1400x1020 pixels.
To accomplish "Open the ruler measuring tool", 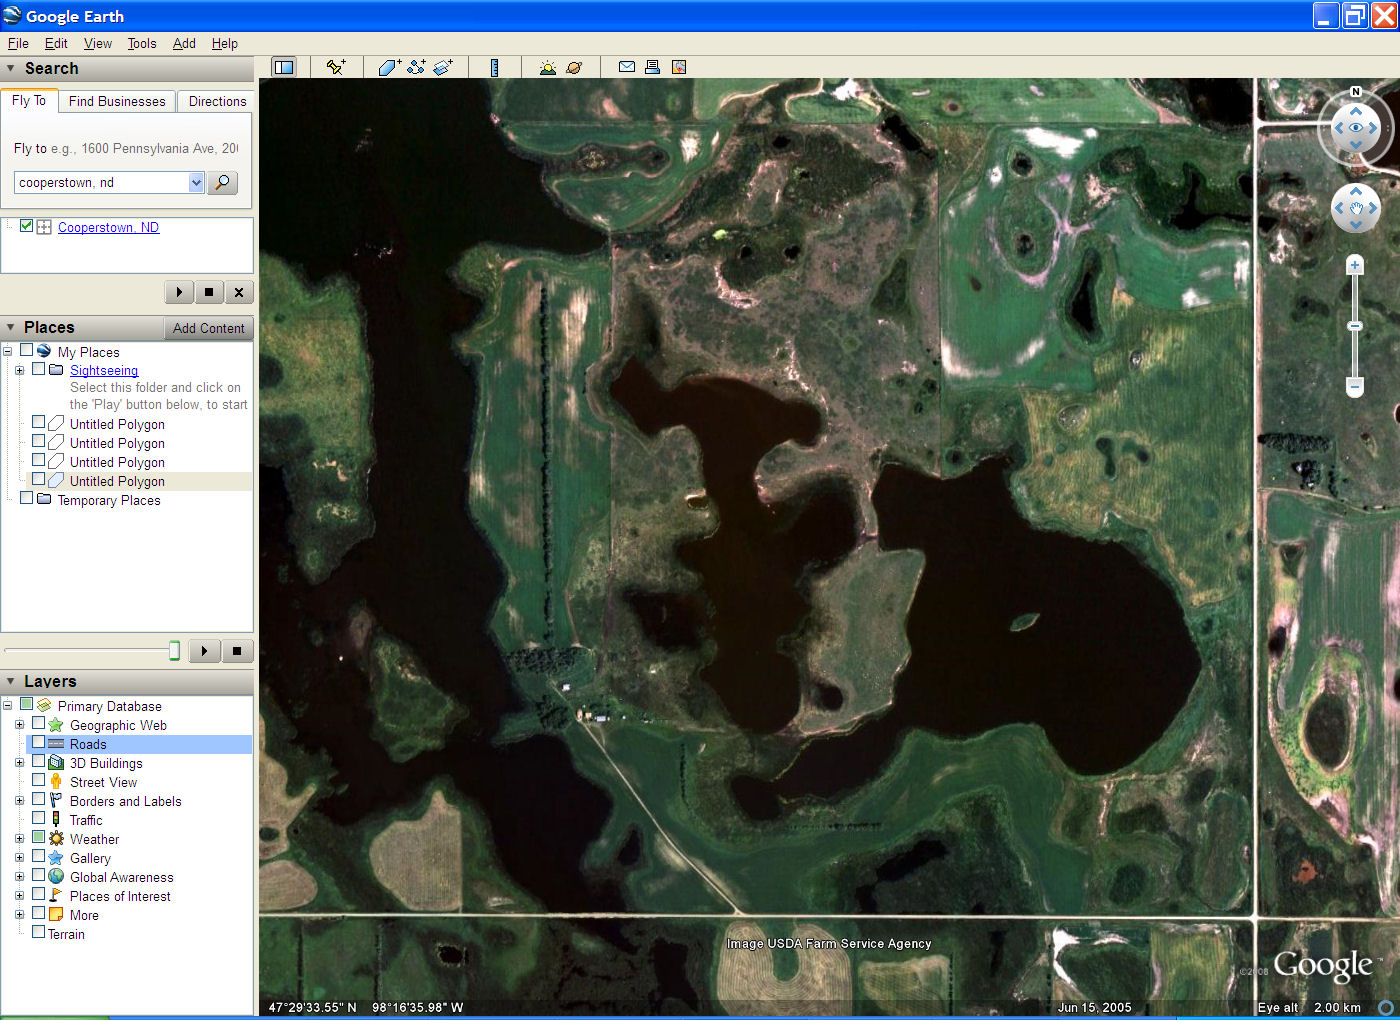I will [494, 67].
